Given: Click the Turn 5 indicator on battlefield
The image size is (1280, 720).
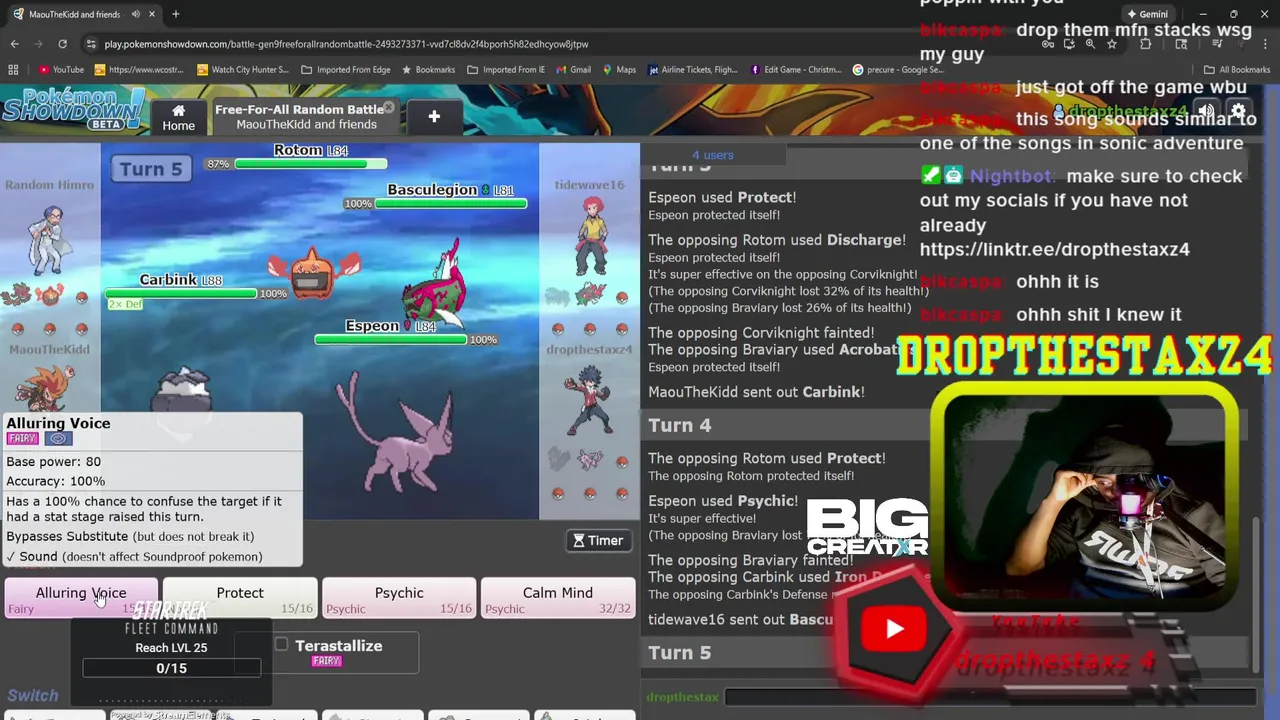Looking at the screenshot, I should 151,169.
